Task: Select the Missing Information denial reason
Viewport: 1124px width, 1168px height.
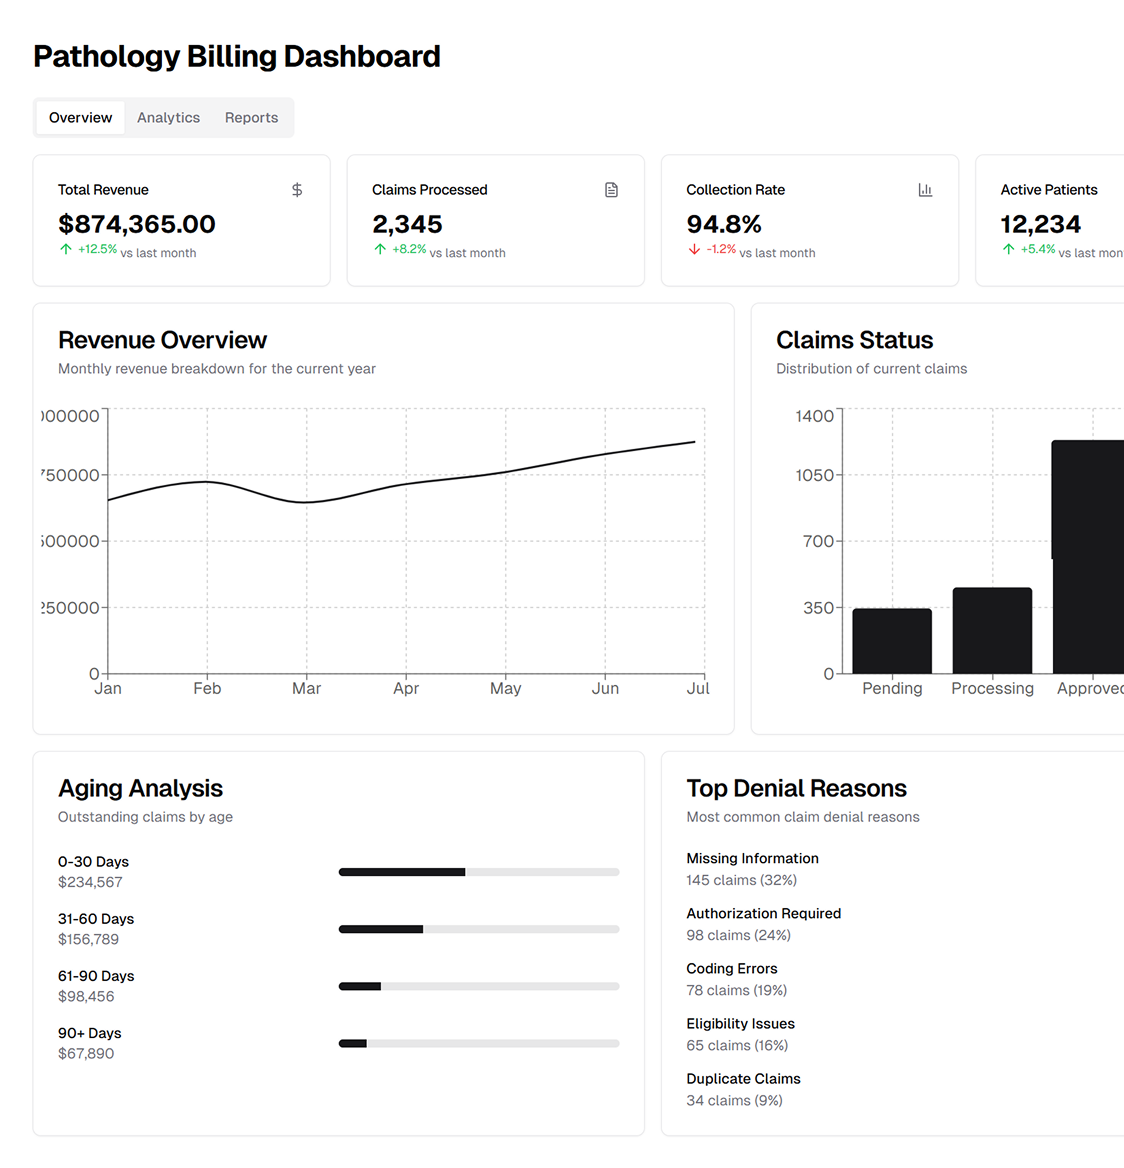Action: click(752, 859)
